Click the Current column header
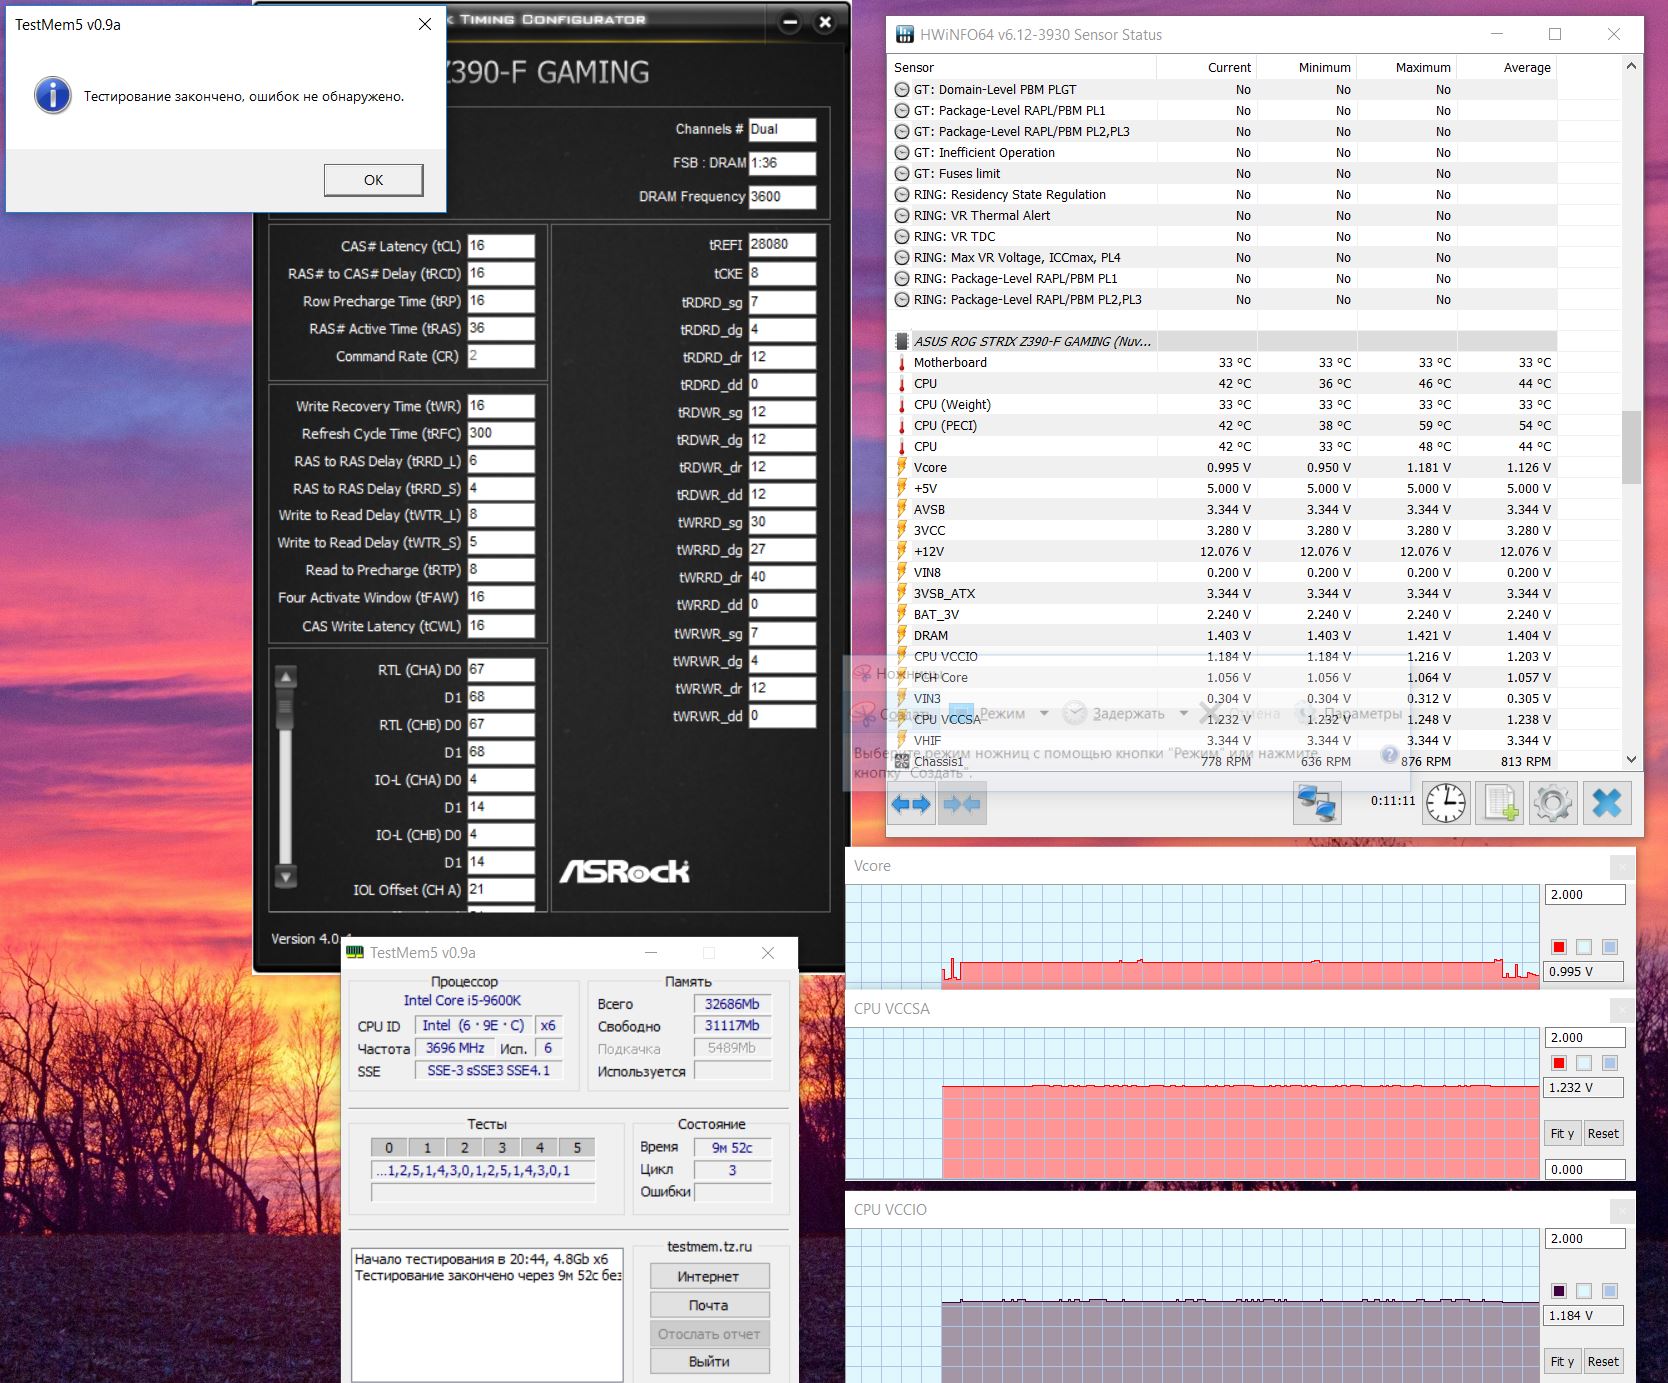Viewport: 1668px width, 1383px height. tap(1206, 67)
